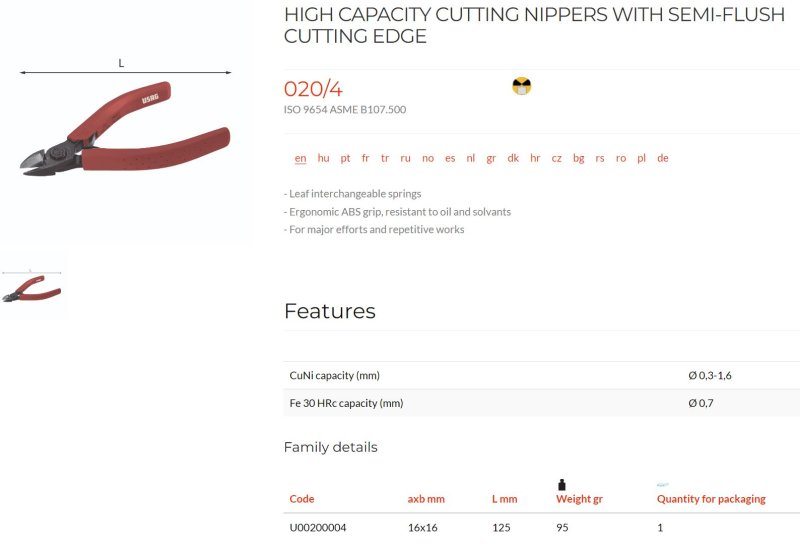This screenshot has width=800, height=555.
Task: Select the Polish (pl) language link
Action: [641, 158]
